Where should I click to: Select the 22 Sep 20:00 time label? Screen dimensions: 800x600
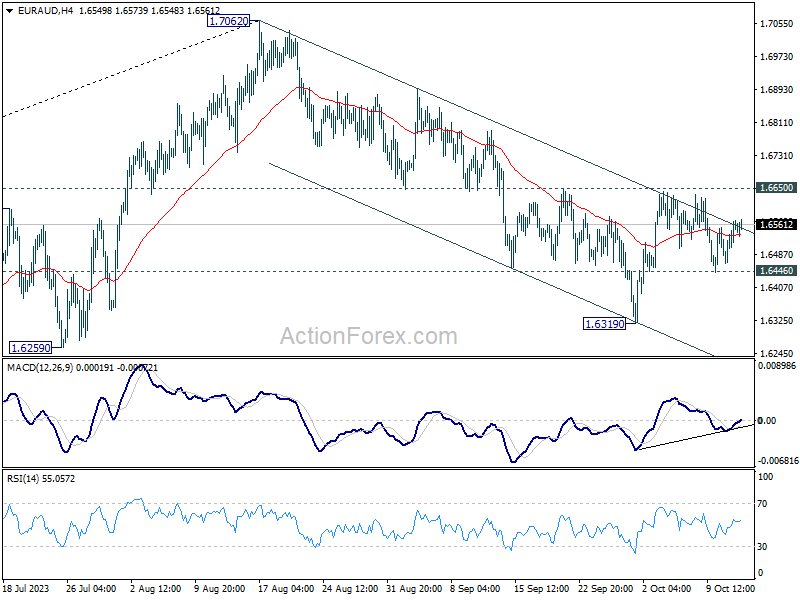coord(606,588)
